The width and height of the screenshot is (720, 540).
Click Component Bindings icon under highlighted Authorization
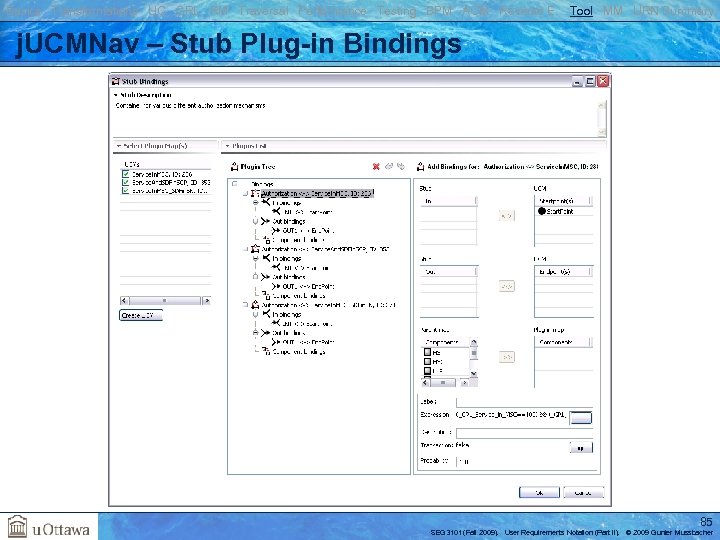click(x=266, y=239)
